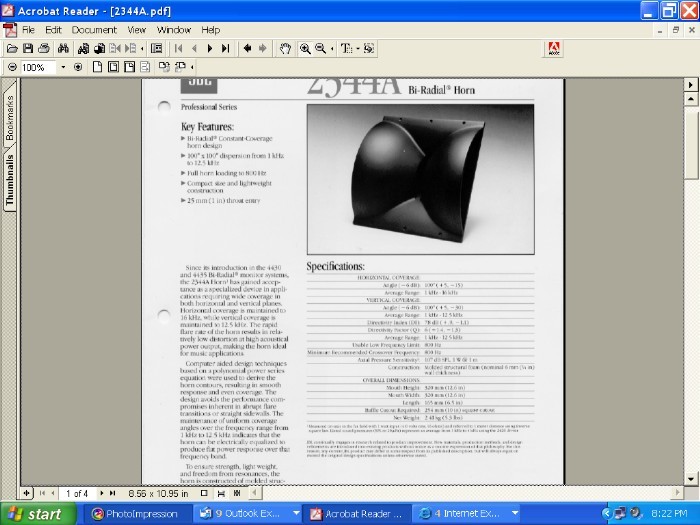Open Find with the binoculars icon

pos(63,49)
